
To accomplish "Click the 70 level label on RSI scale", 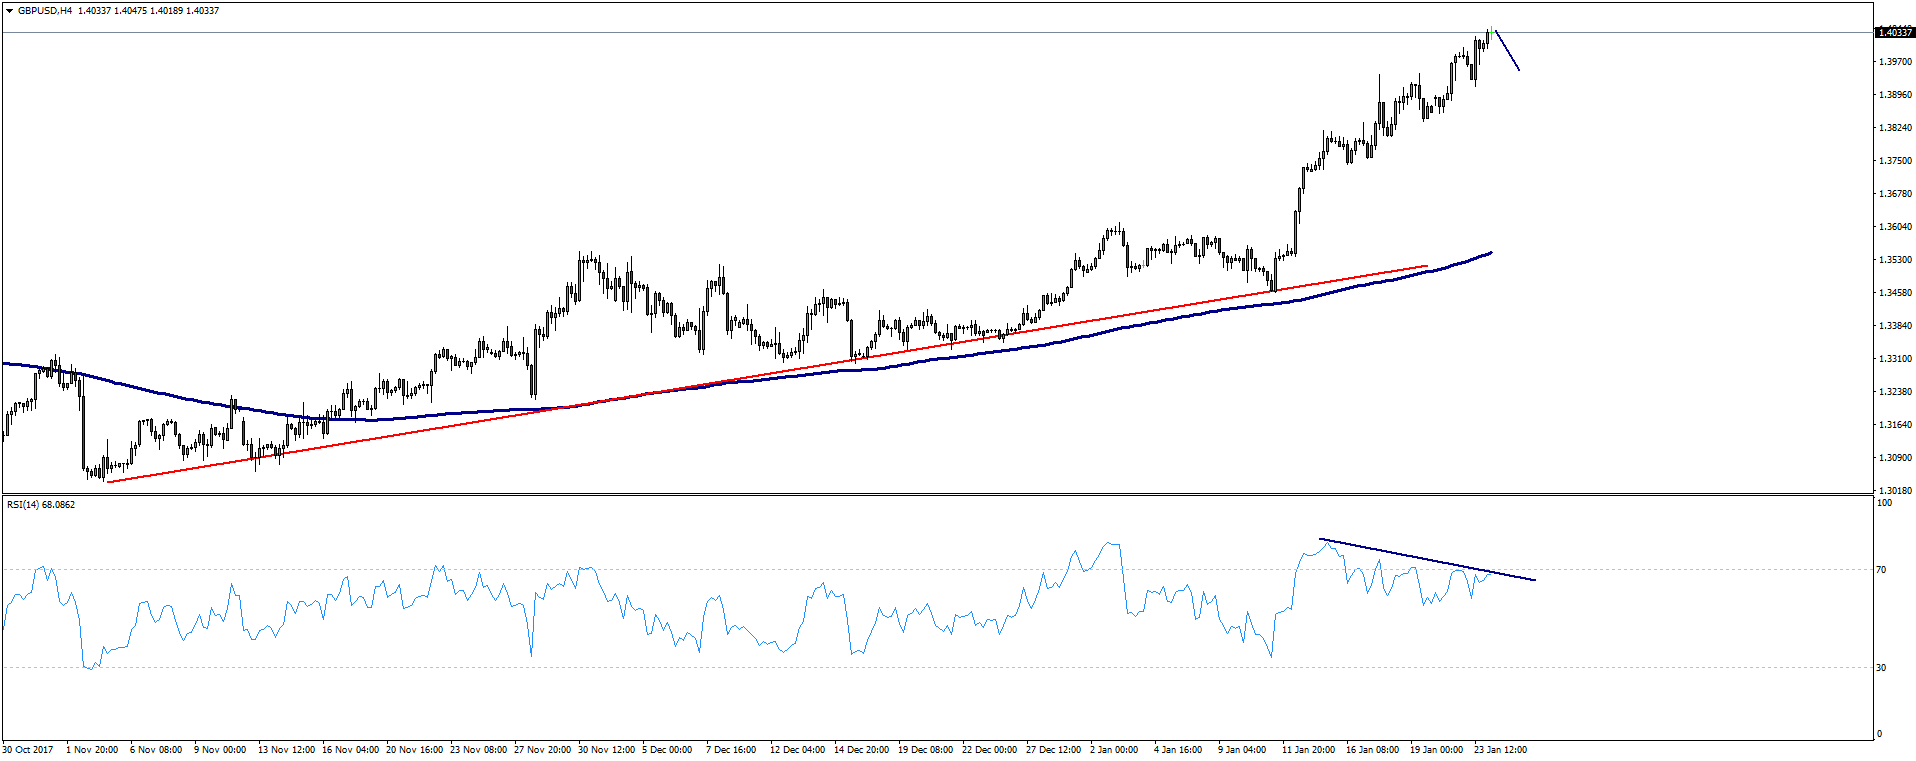I will tap(1881, 570).
